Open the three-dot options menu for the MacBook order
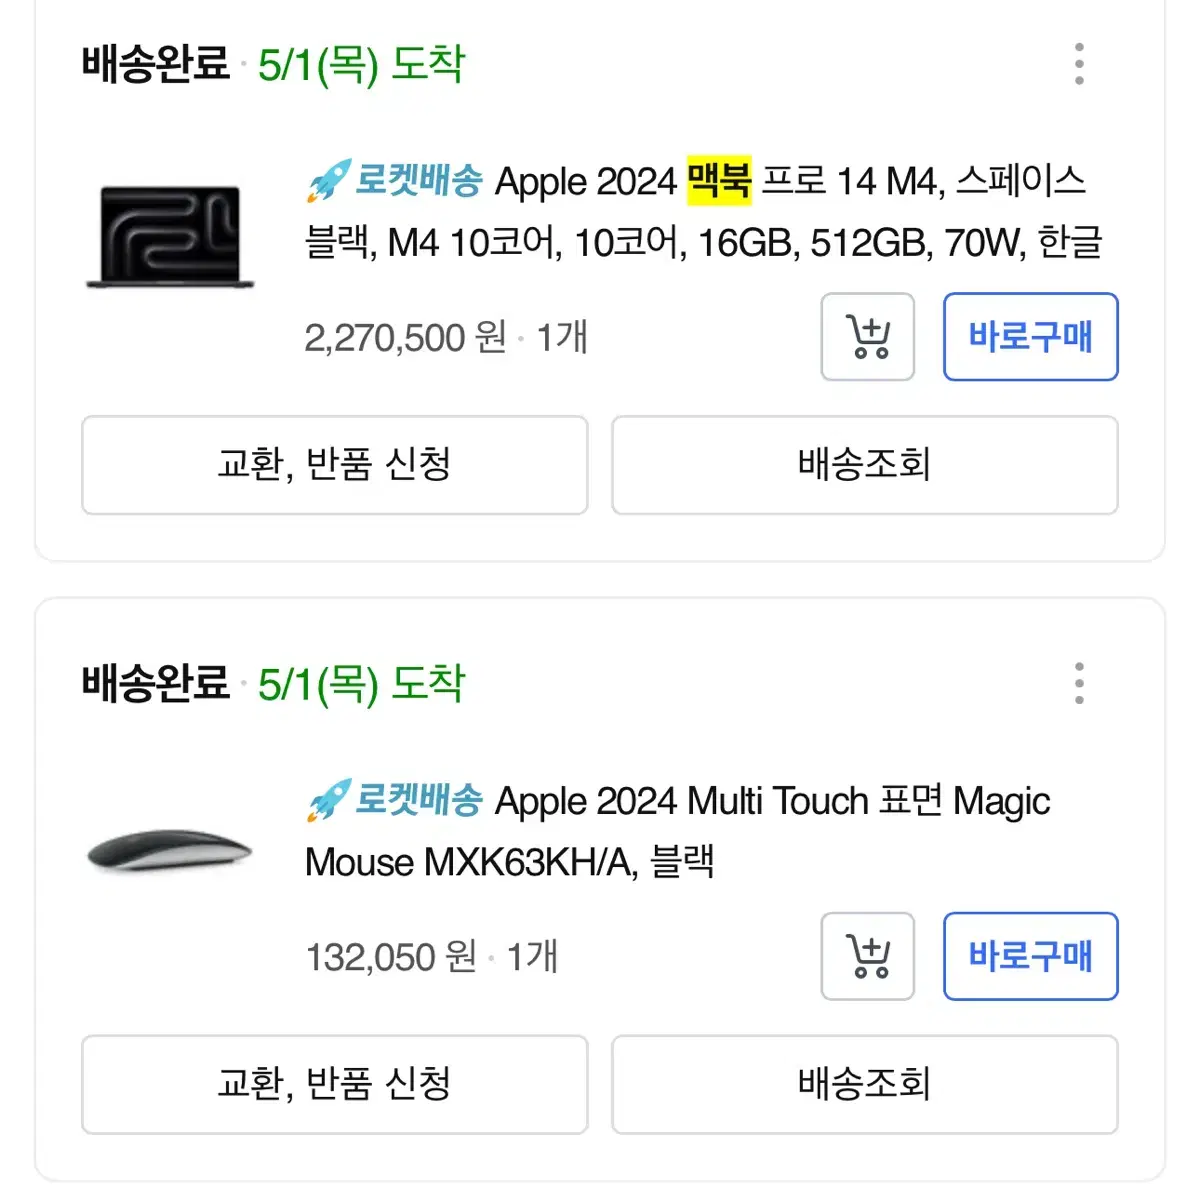The width and height of the screenshot is (1200, 1188). point(1078,63)
